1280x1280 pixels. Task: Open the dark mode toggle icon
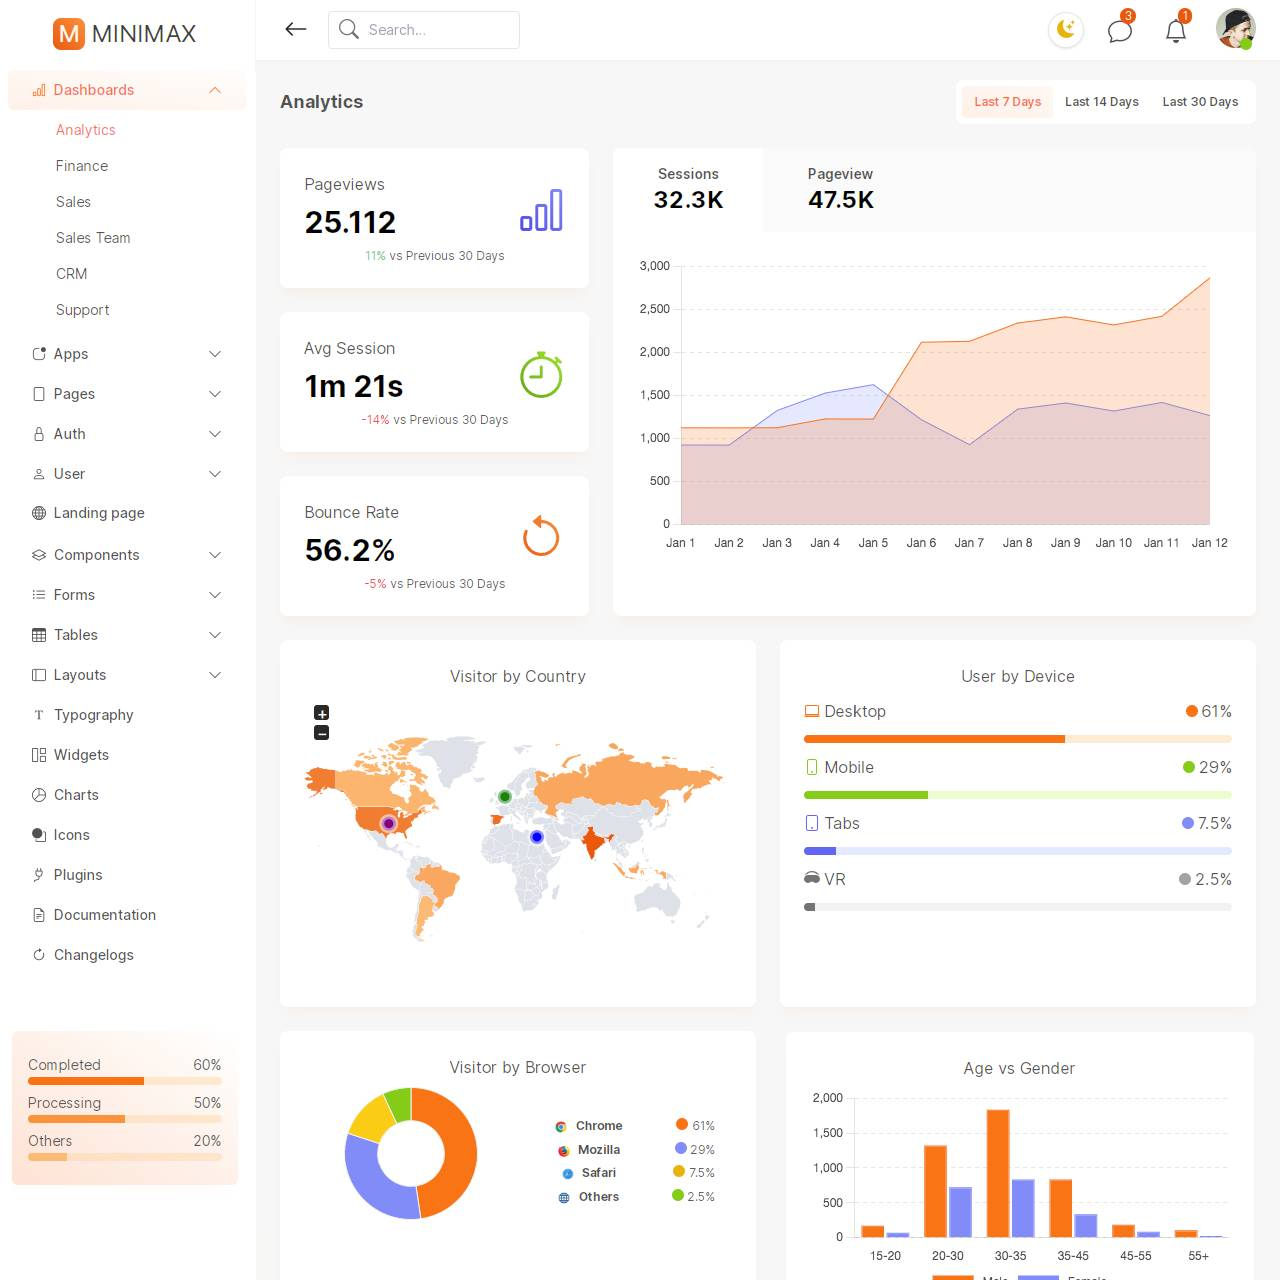click(1065, 30)
